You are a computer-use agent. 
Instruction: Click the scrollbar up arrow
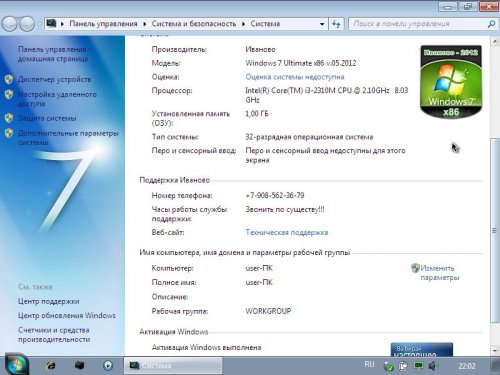pyautogui.click(x=495, y=41)
